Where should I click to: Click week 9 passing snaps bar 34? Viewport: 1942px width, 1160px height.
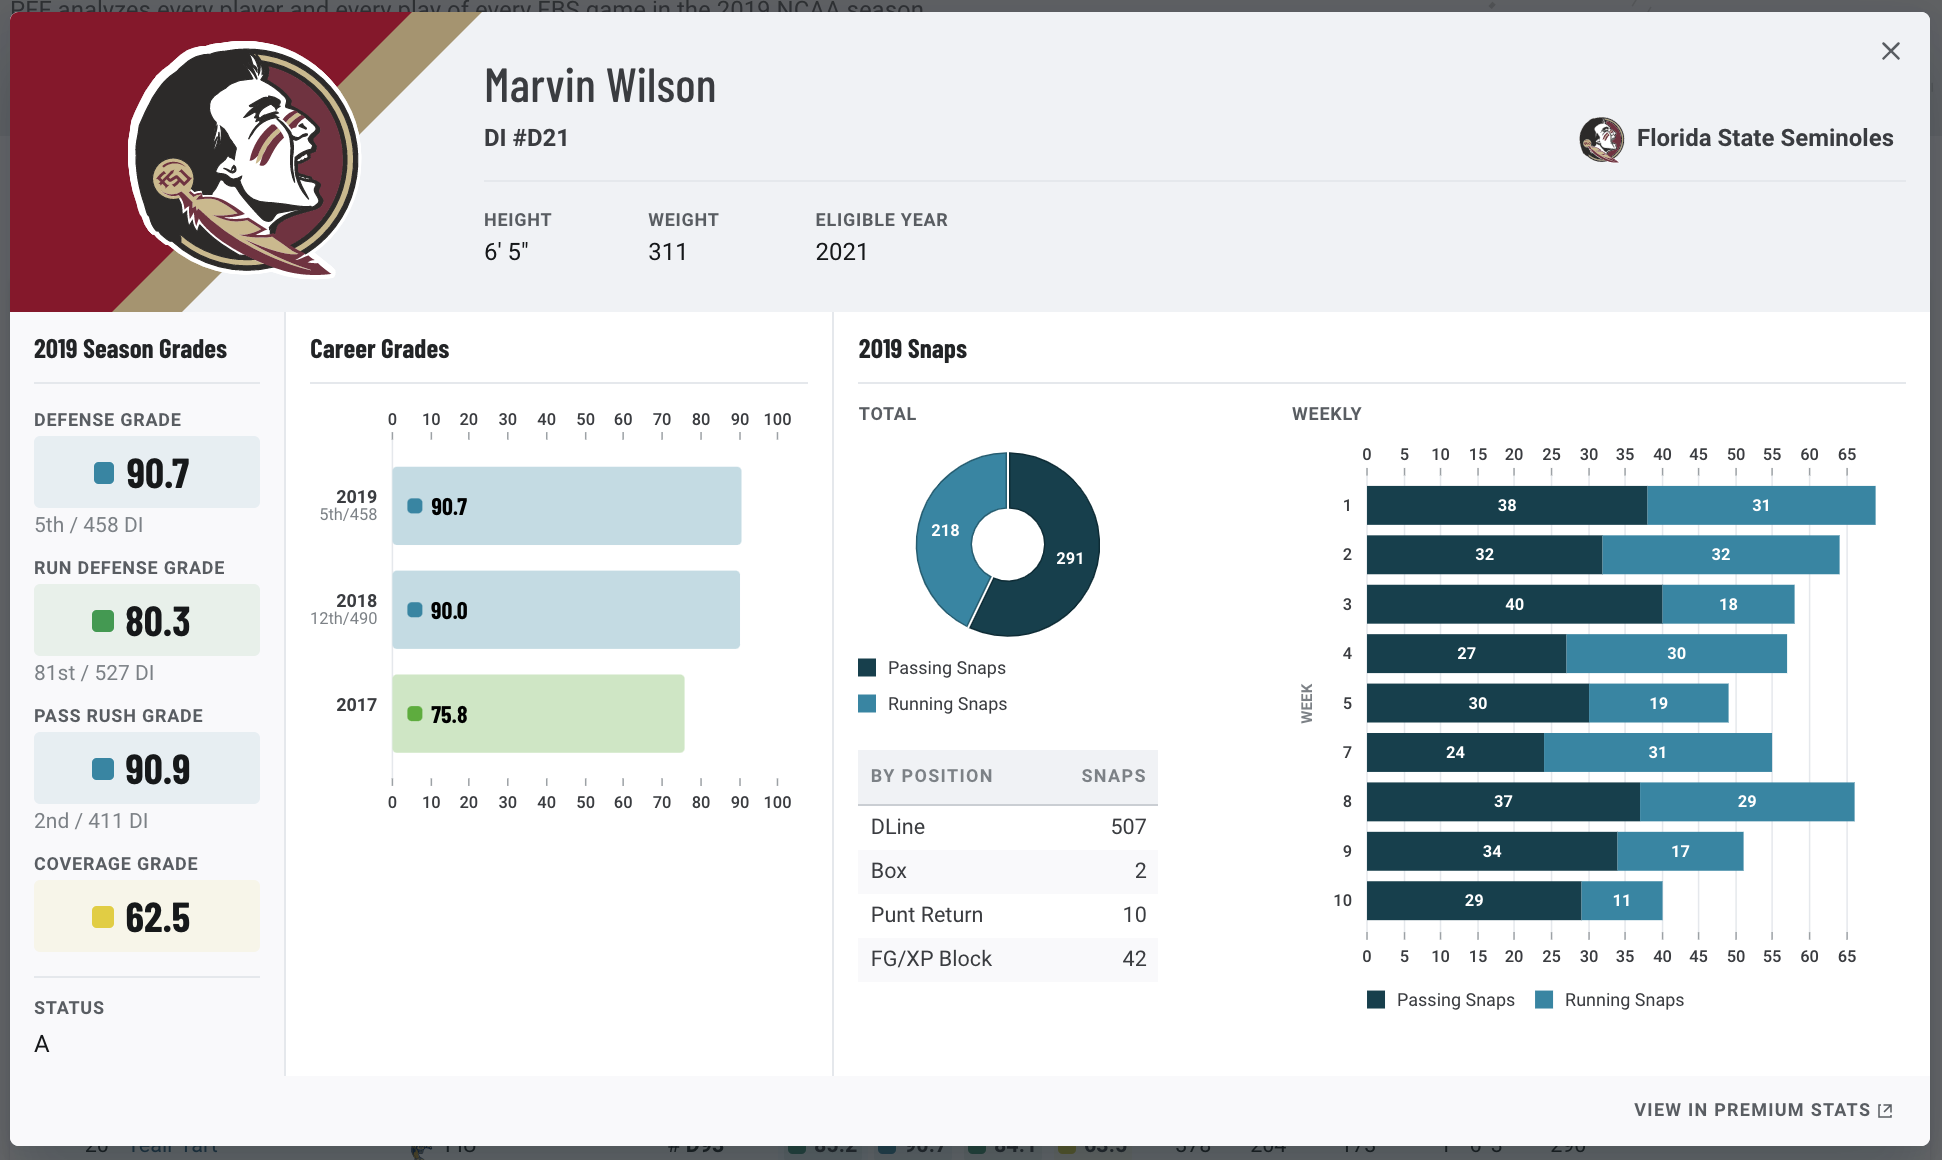coord(1491,851)
